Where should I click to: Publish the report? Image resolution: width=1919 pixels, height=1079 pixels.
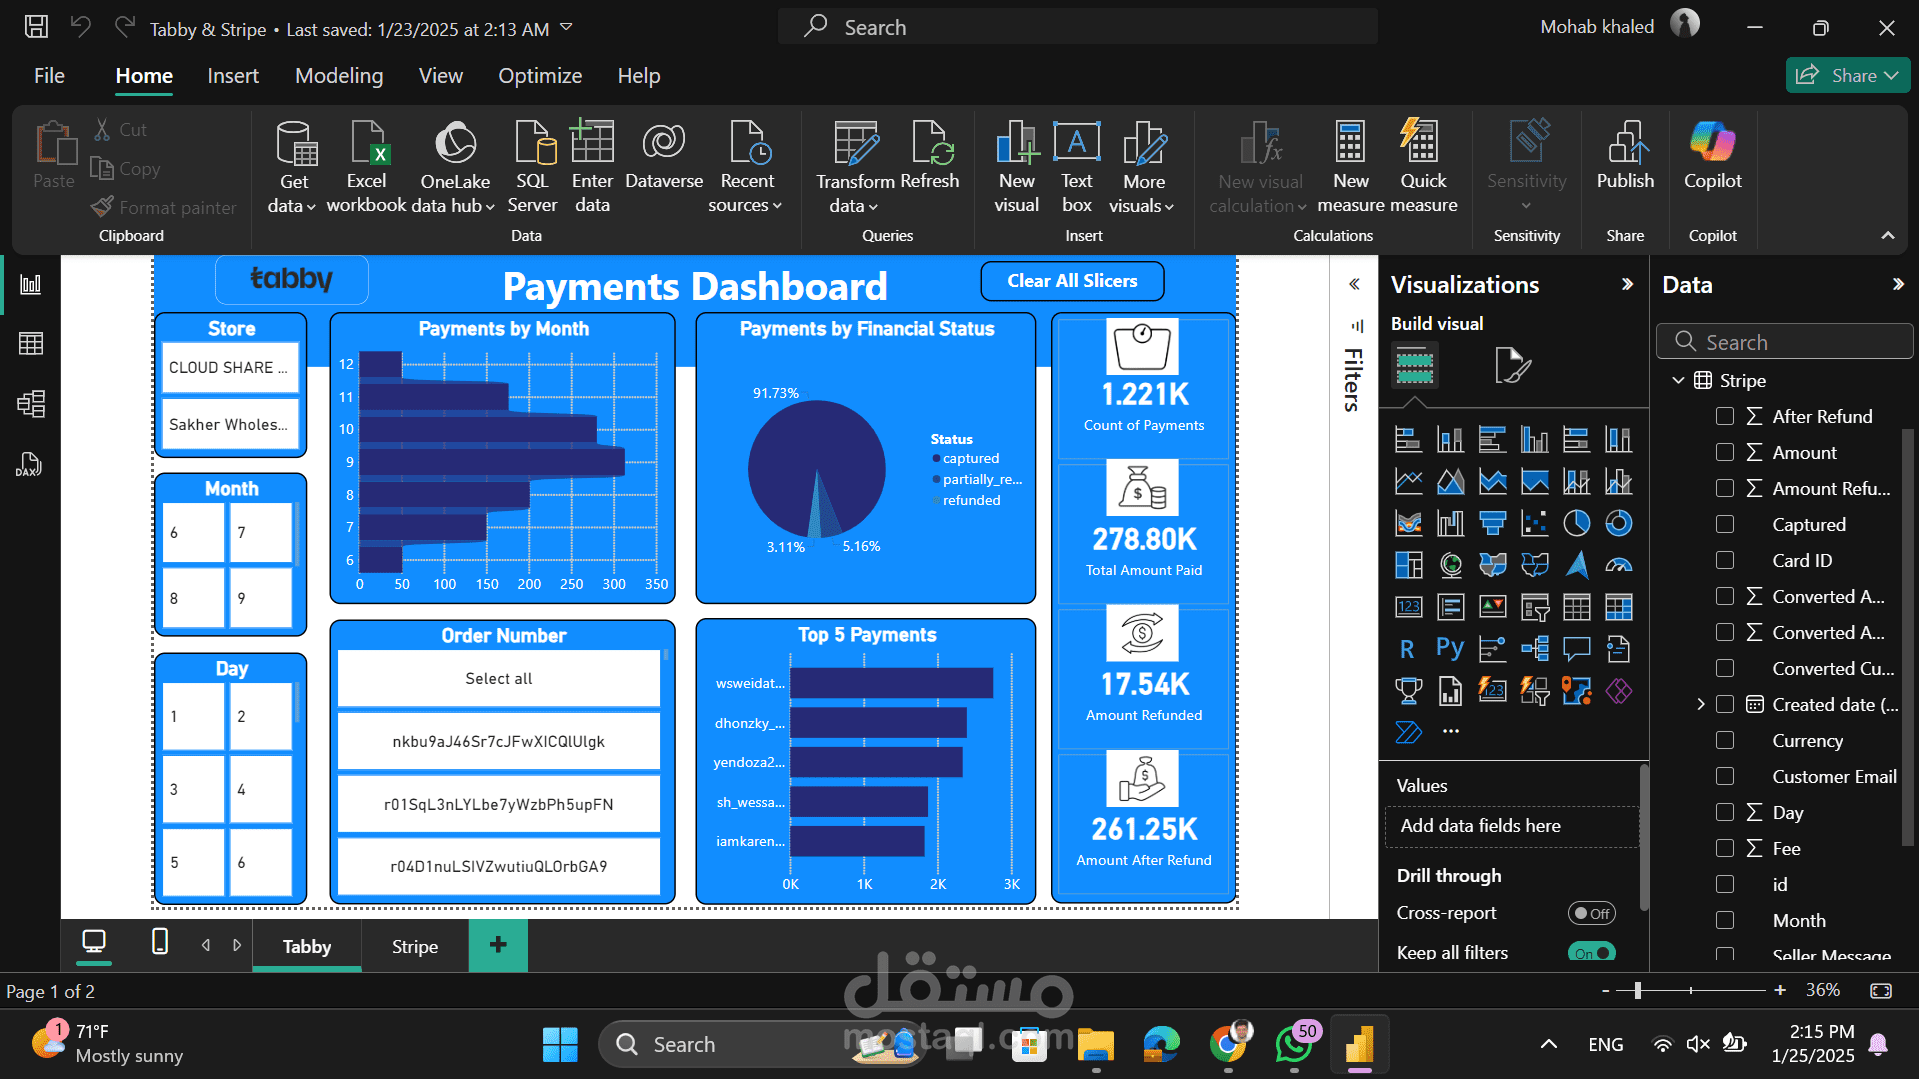[x=1625, y=155]
